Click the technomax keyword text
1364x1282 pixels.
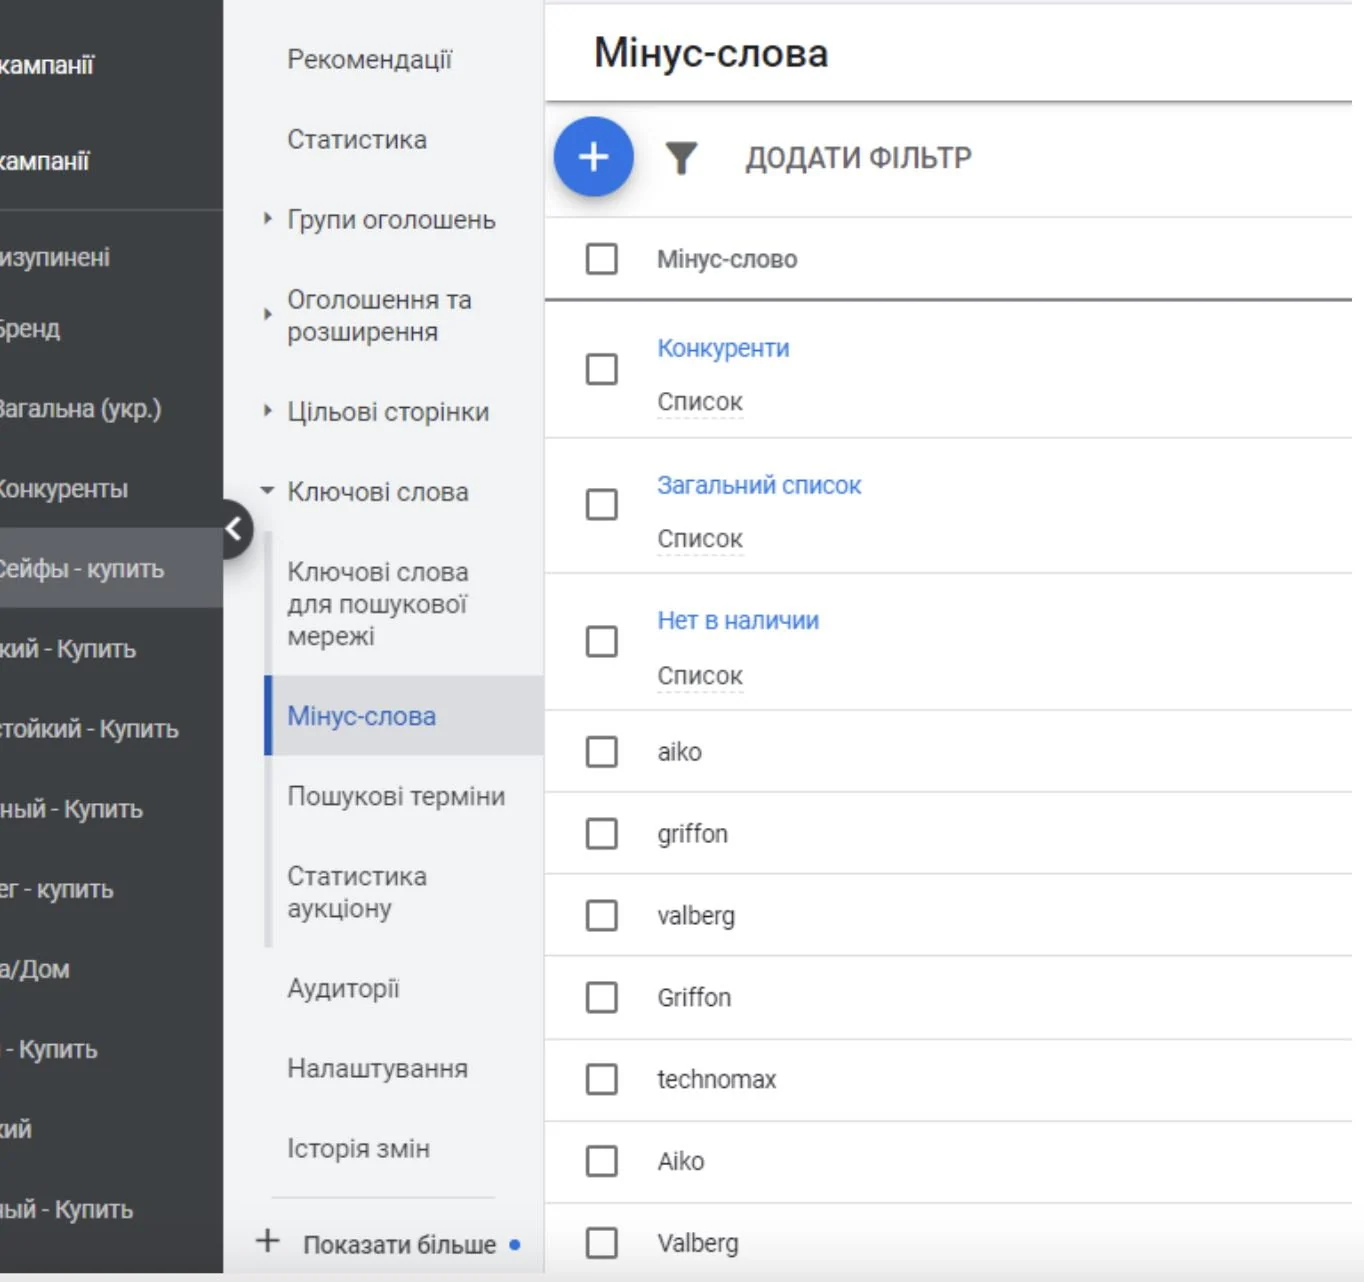point(716,1079)
